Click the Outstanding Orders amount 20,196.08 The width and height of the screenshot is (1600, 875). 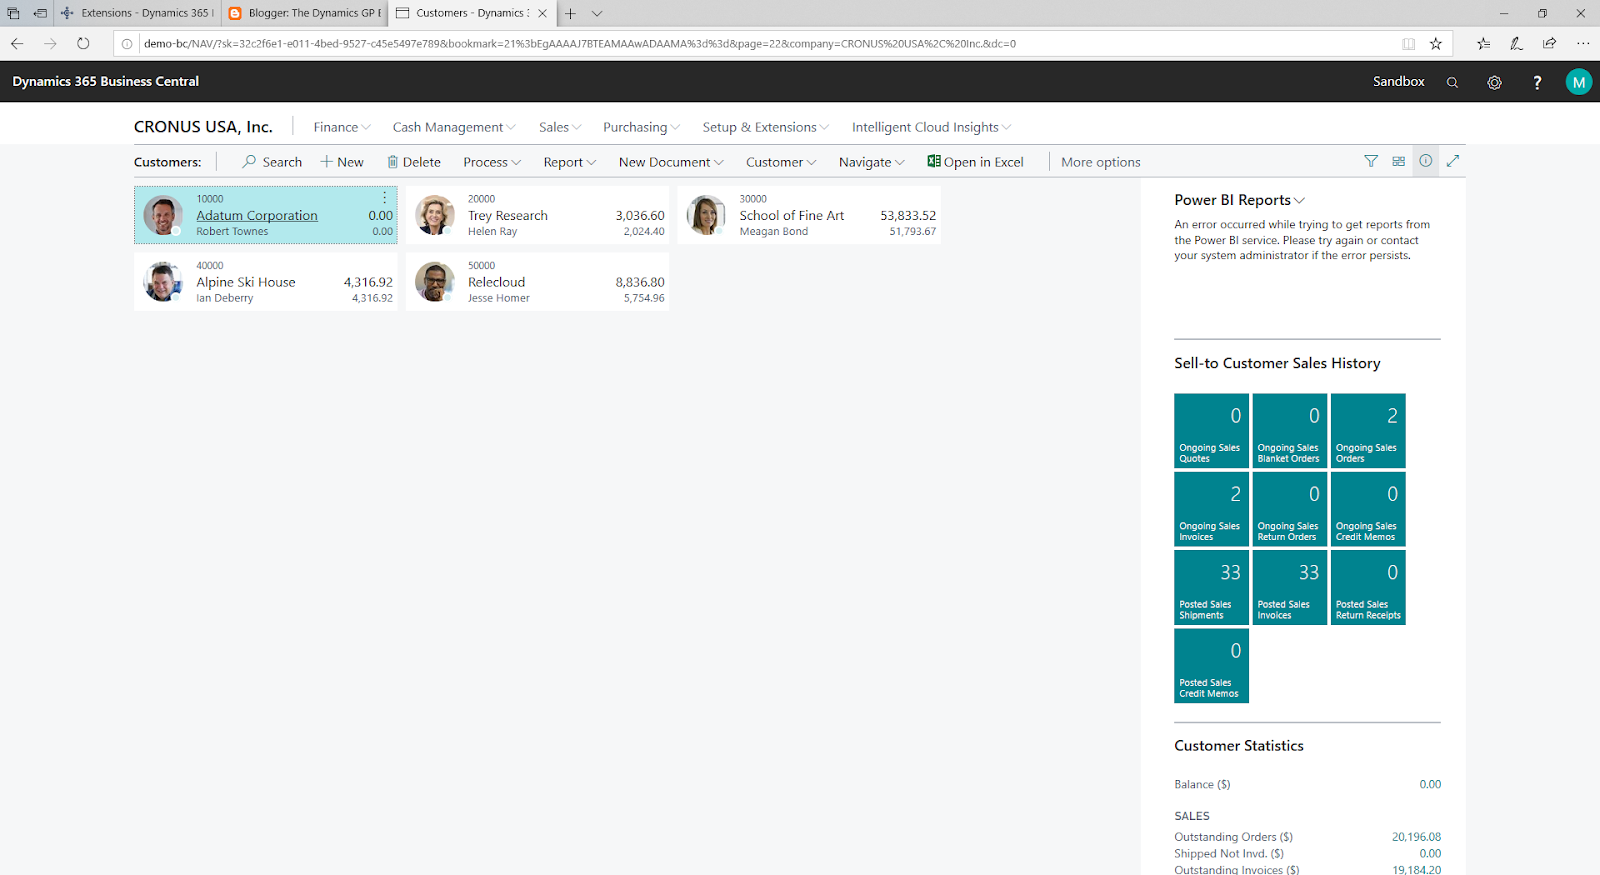click(1416, 837)
